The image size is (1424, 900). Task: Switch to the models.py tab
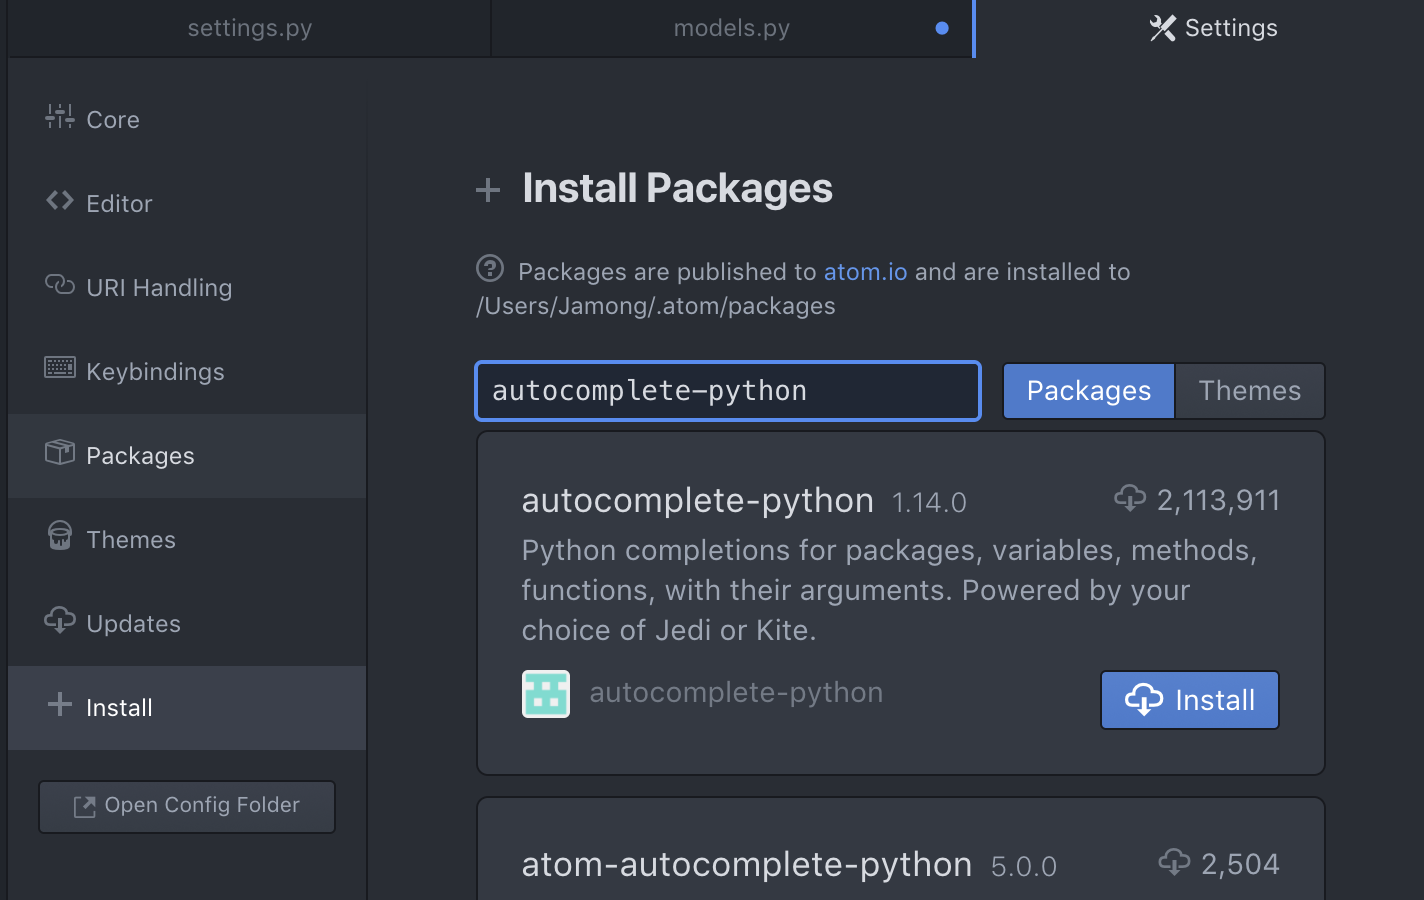[731, 28]
